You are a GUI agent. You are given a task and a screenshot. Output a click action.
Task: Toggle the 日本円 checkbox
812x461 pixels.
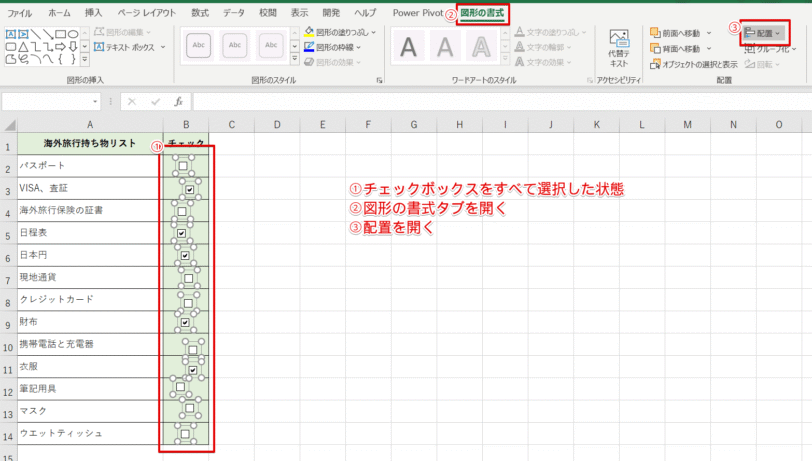(185, 255)
